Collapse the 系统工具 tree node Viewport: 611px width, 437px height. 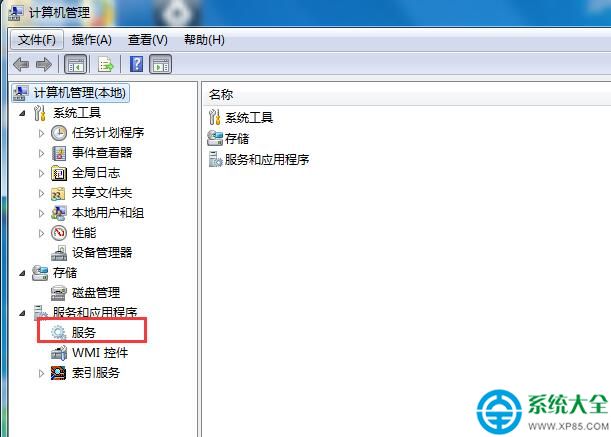point(23,113)
